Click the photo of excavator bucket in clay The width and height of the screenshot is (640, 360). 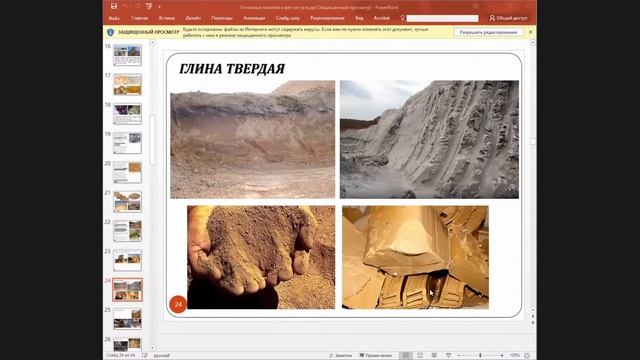pos(415,257)
